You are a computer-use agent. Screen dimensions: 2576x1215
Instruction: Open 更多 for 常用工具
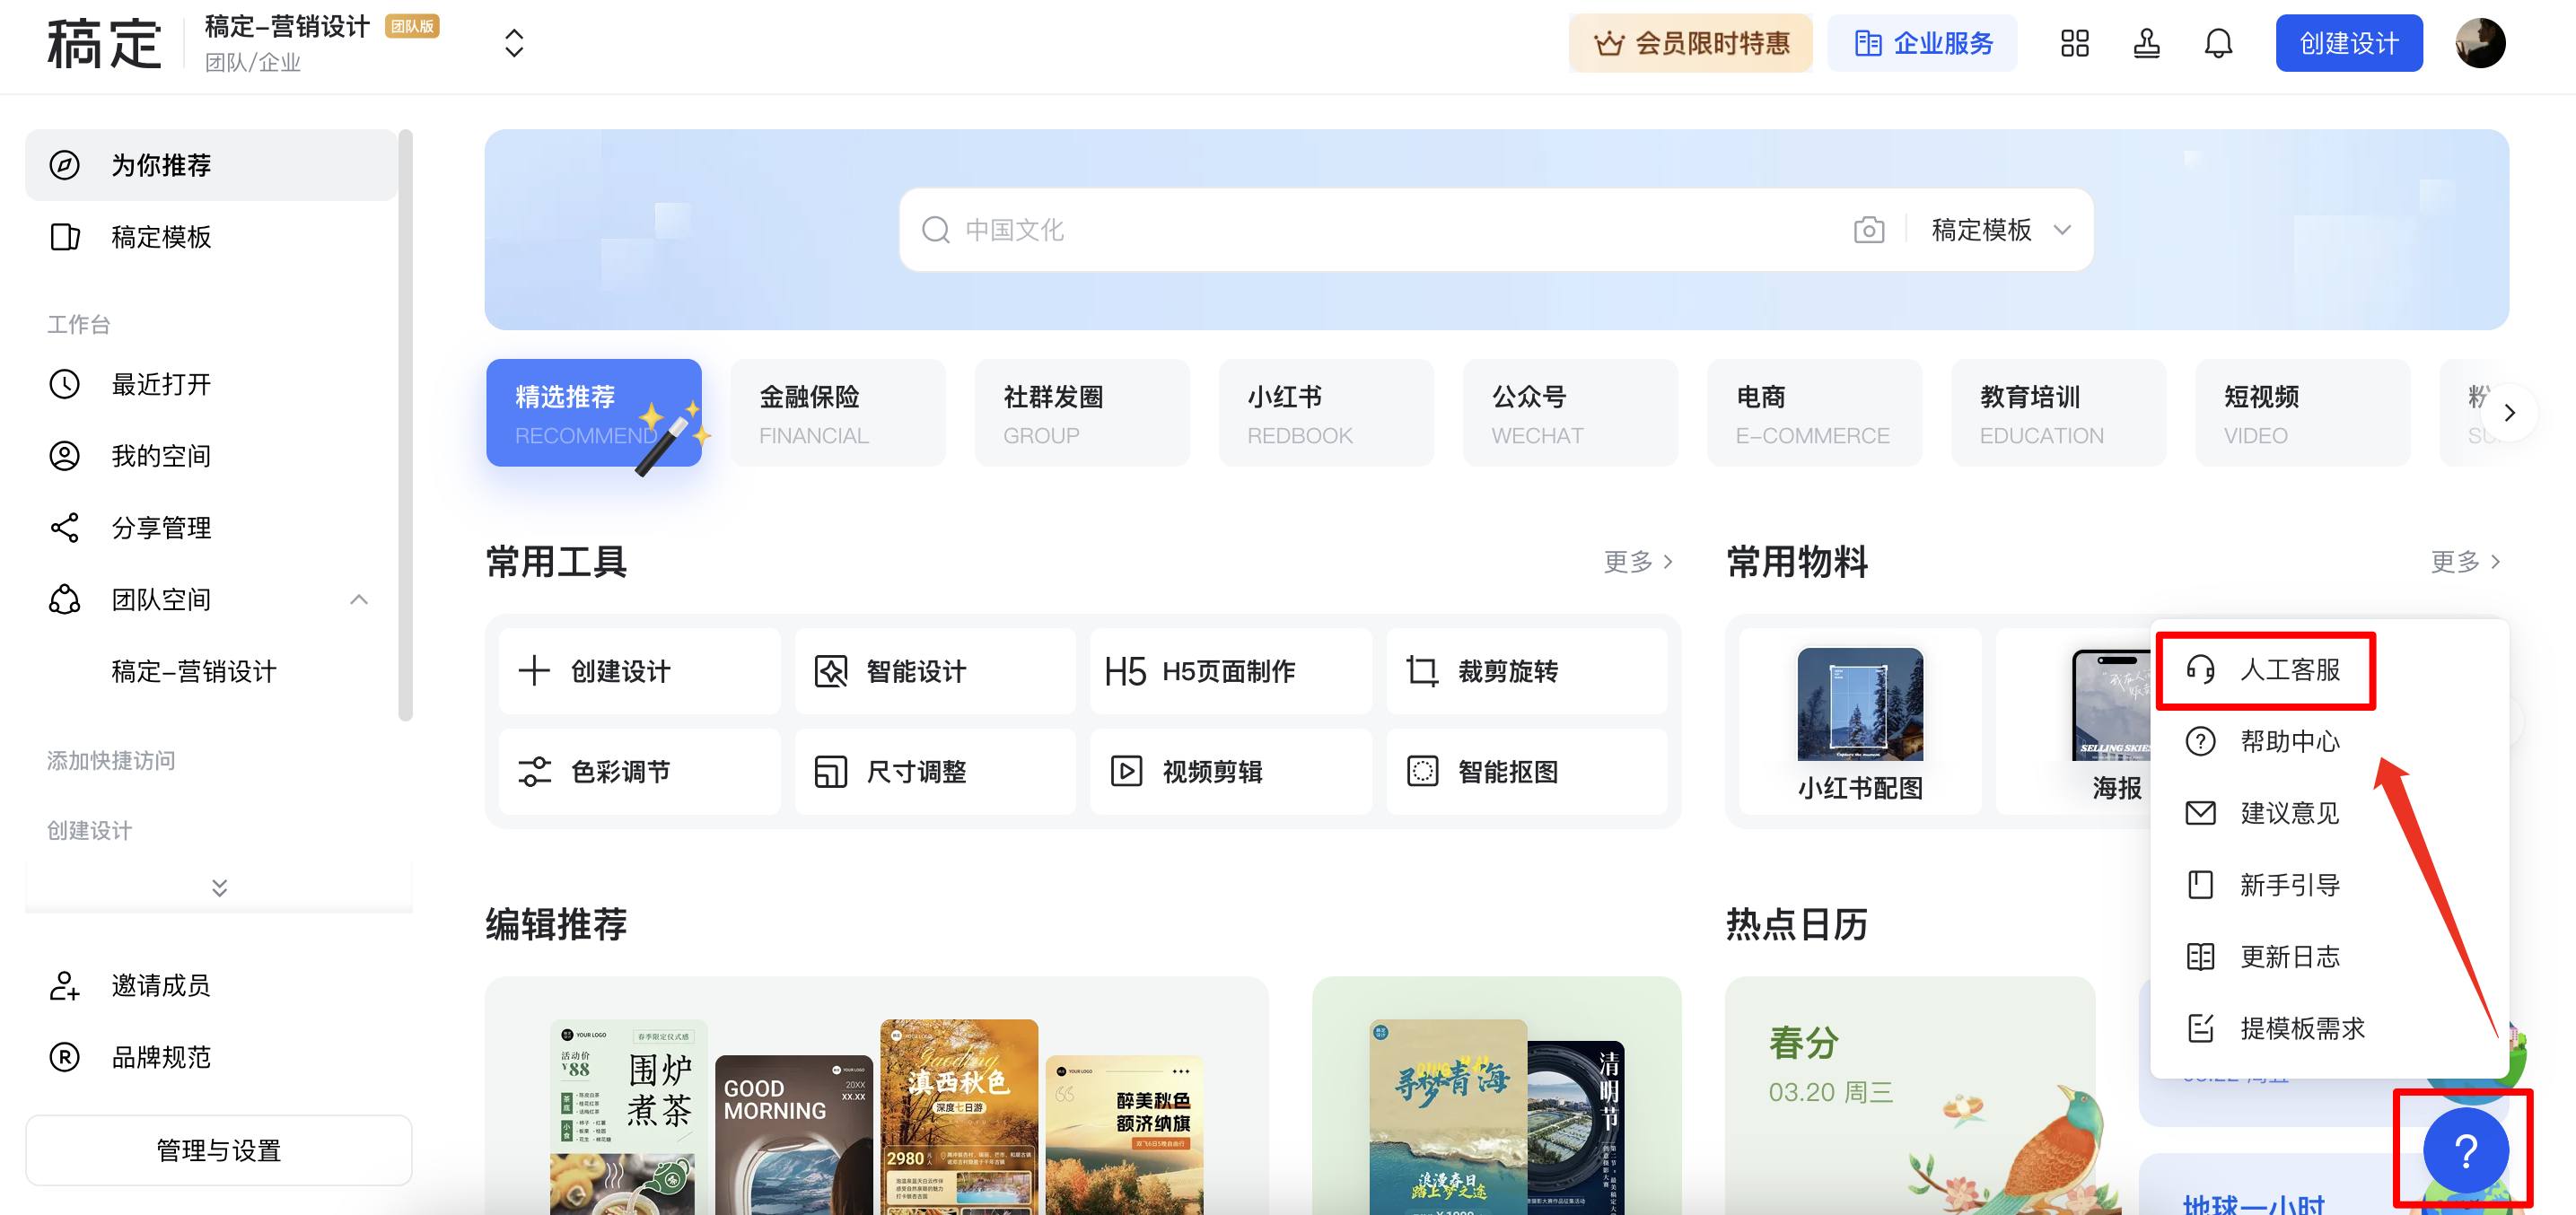pos(1638,561)
